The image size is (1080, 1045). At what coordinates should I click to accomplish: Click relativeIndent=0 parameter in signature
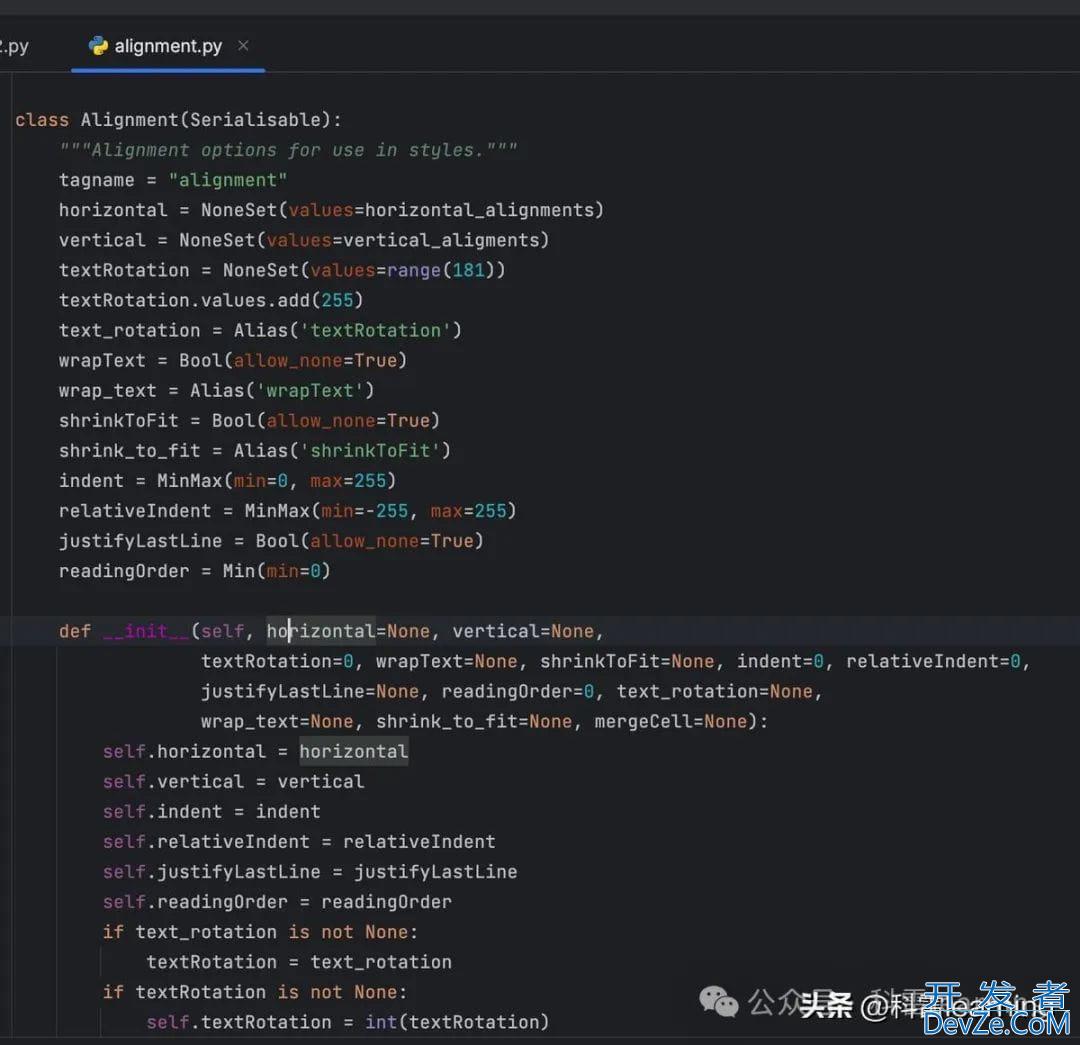[933, 661]
